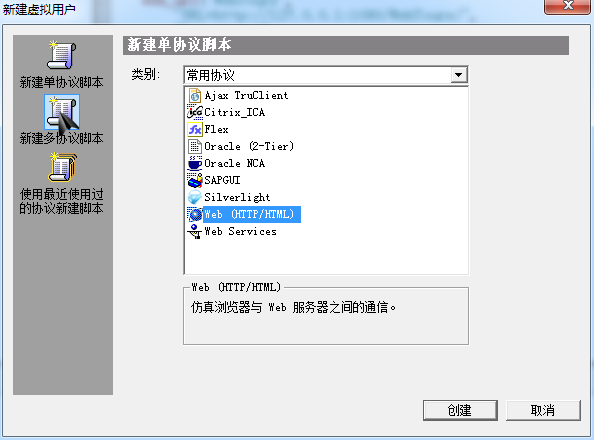Select Web (HTTP/HTML) protocol entry
This screenshot has height=440, width=594.
click(x=252, y=215)
